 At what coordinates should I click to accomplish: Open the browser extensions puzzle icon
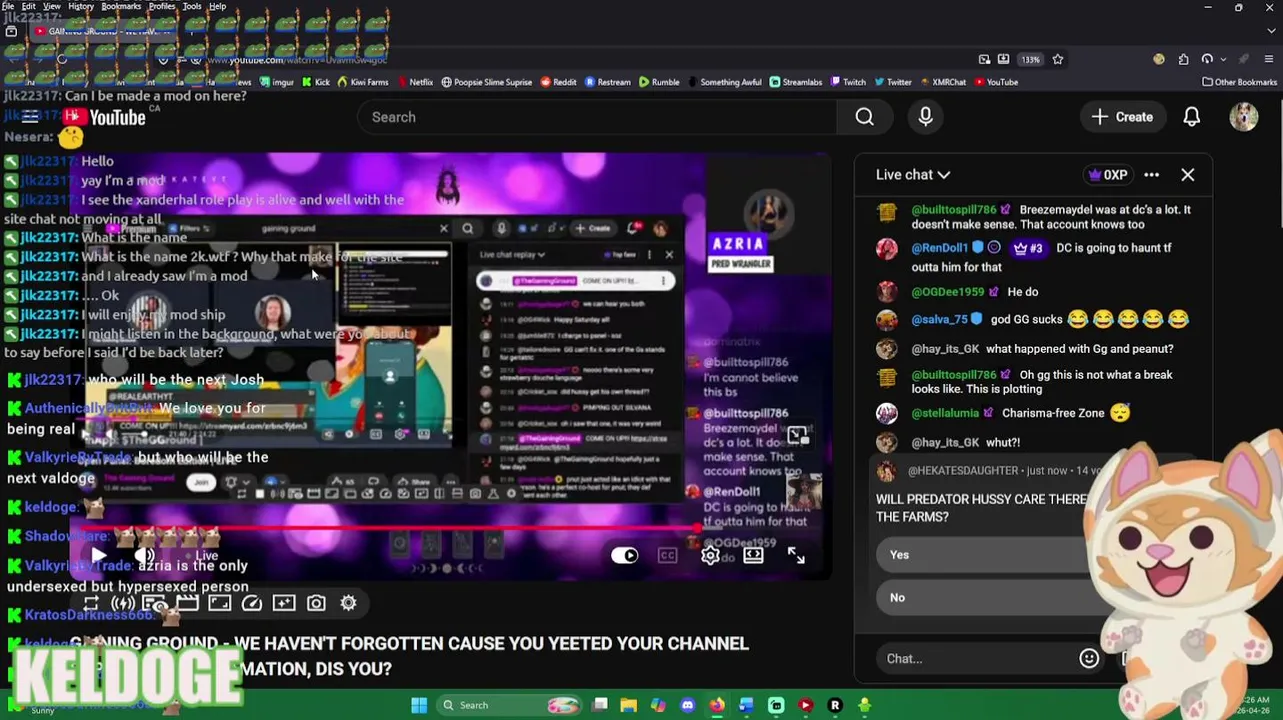[1183, 59]
